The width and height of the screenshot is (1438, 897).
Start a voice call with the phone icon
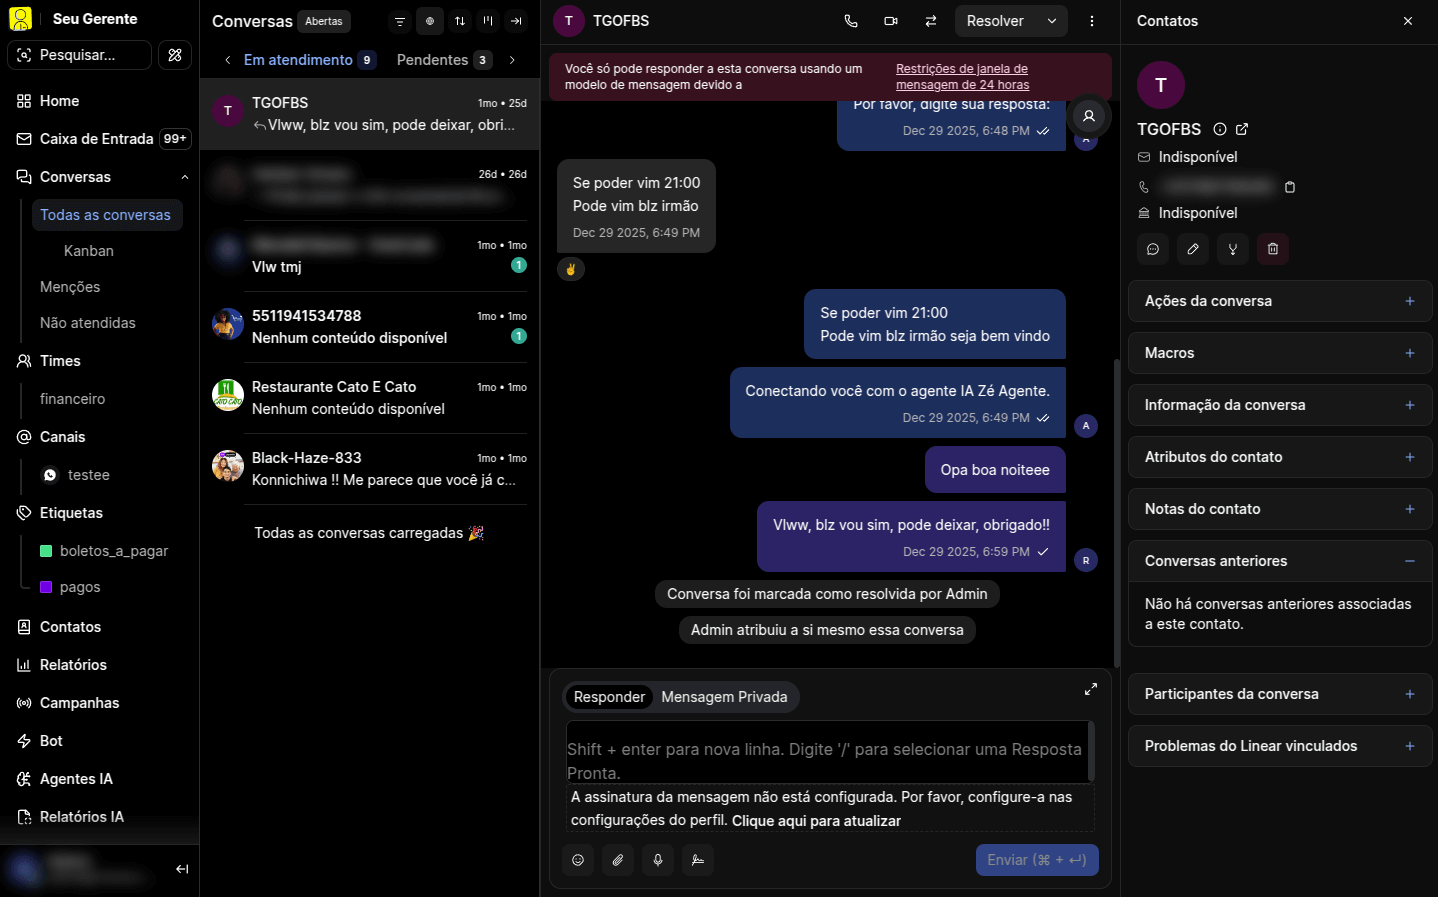tap(850, 20)
